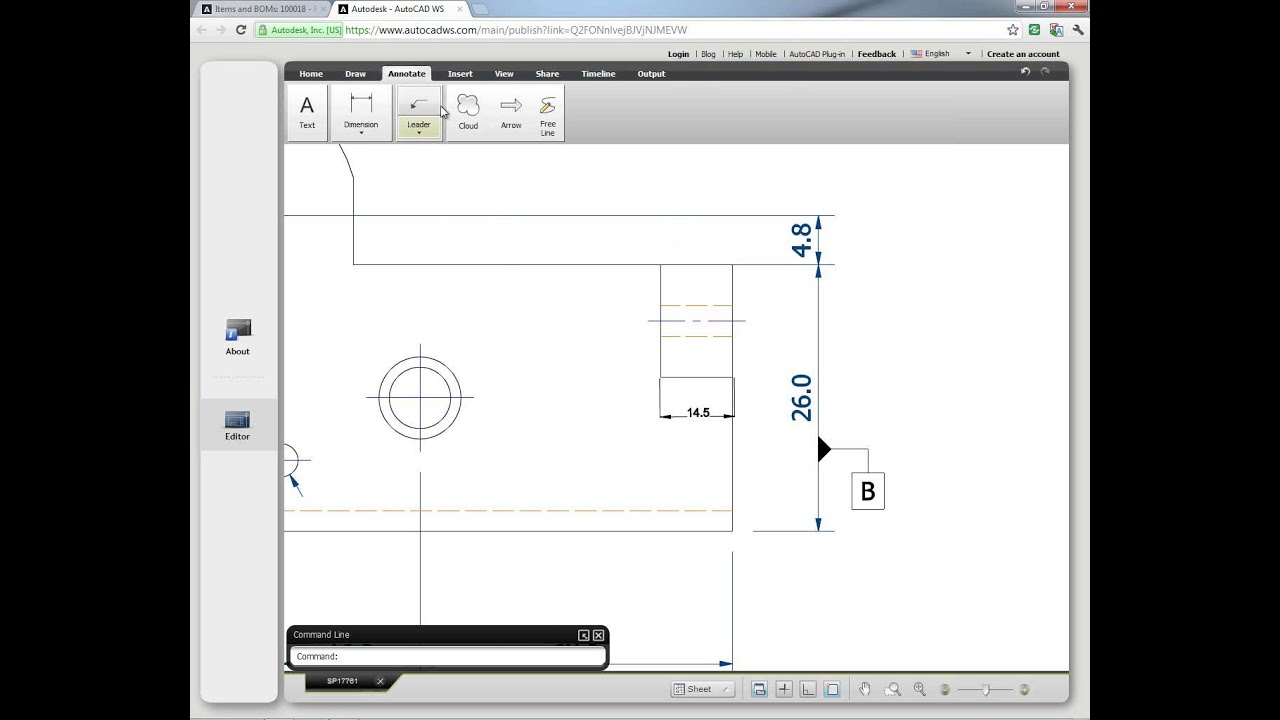
Task: Select the Text annotation tool
Action: (x=307, y=113)
